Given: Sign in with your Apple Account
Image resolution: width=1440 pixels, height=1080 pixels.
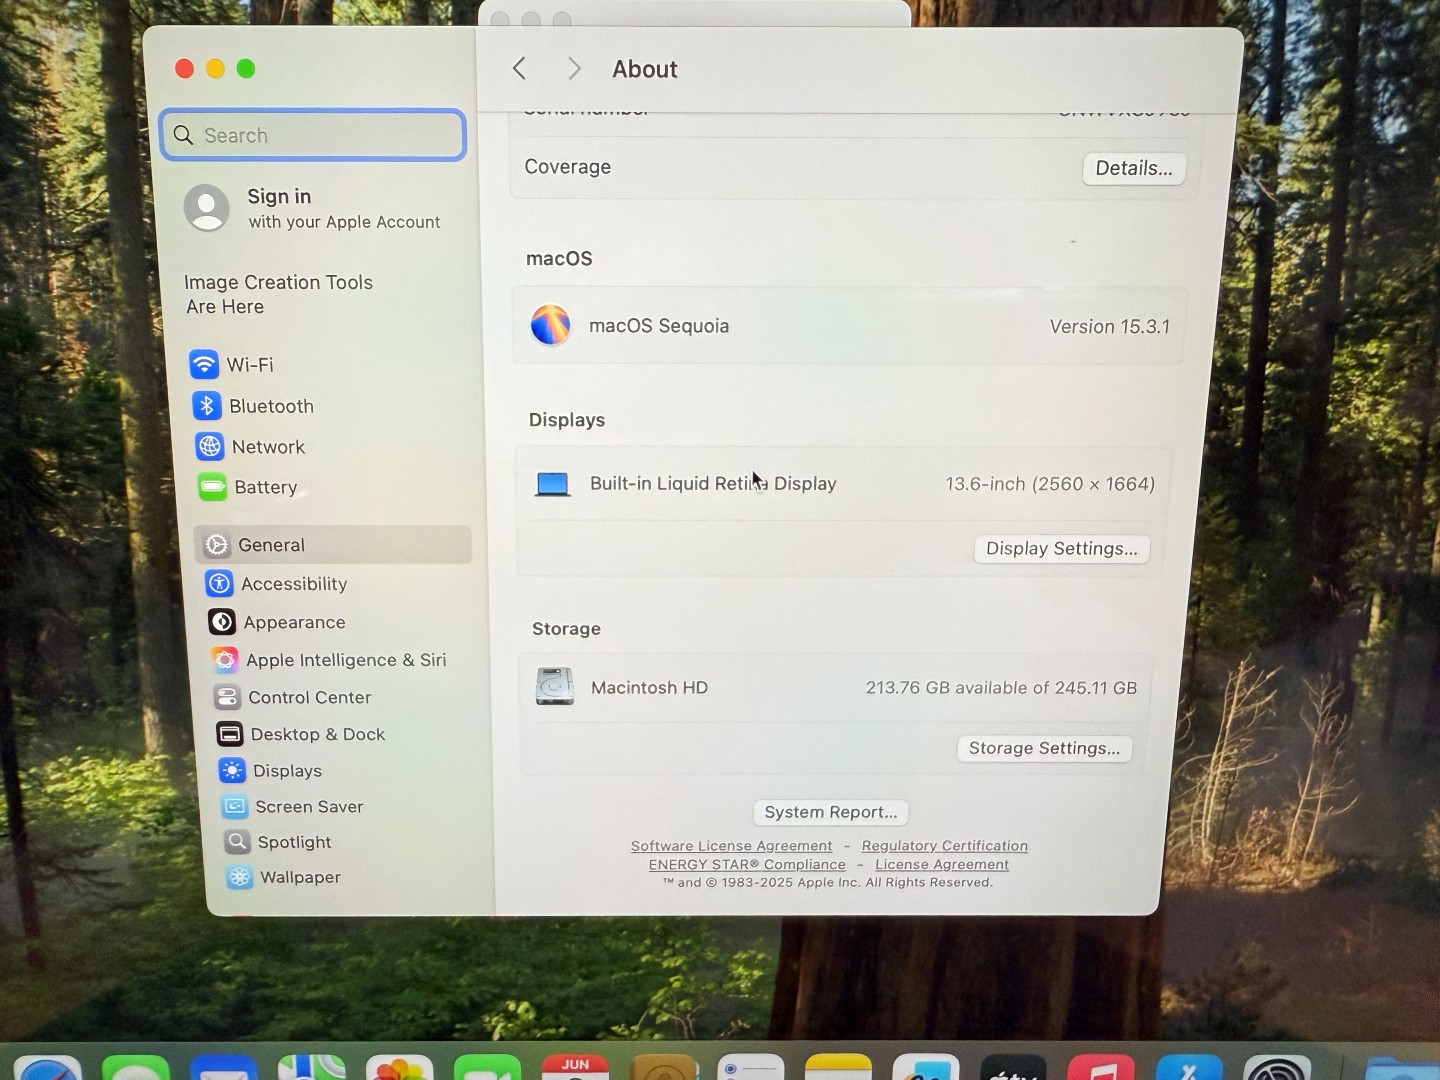Looking at the screenshot, I should pos(313,208).
